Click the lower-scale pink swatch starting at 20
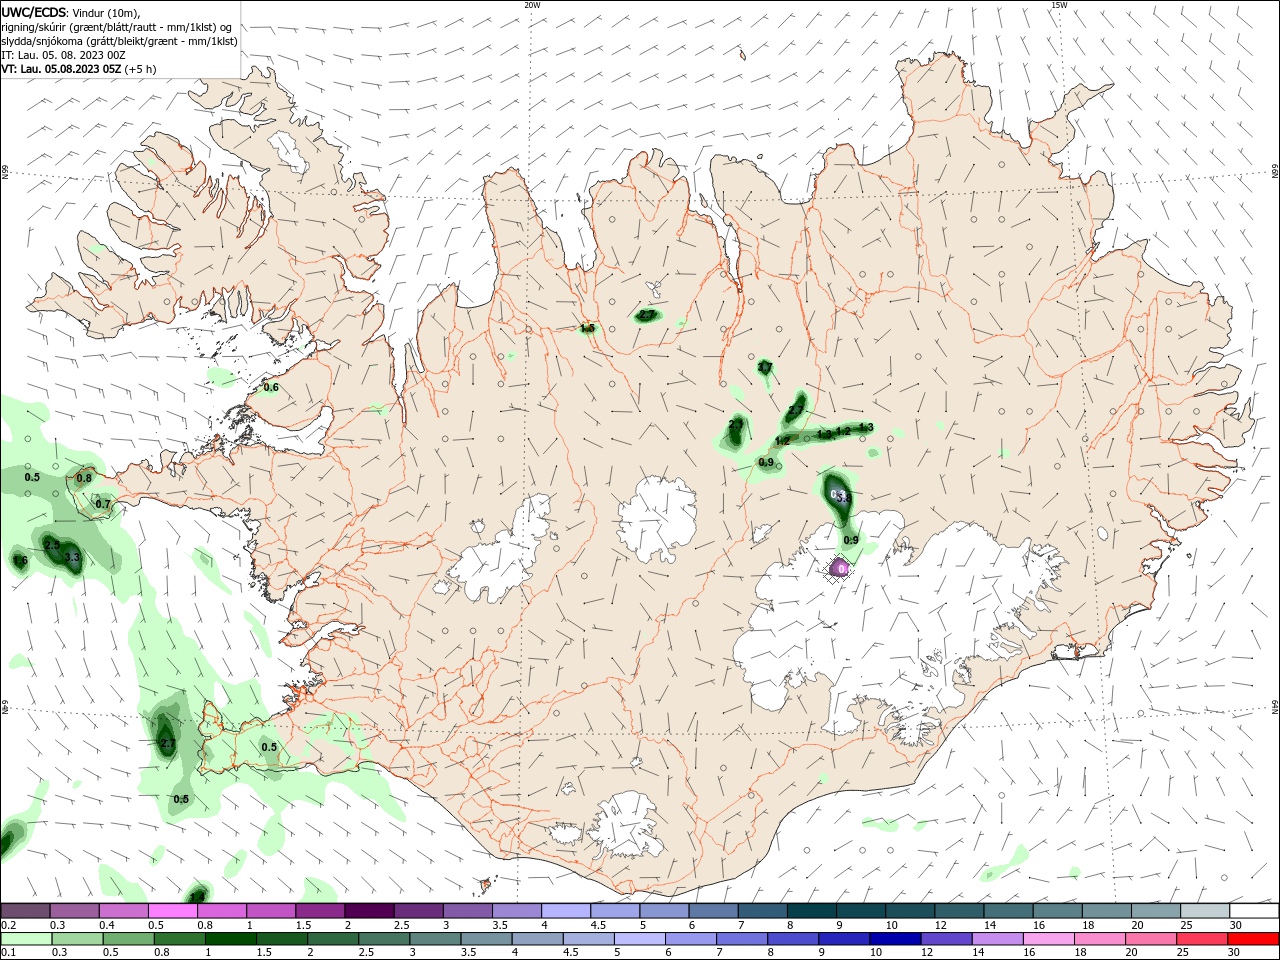The width and height of the screenshot is (1280, 960). (x=1151, y=939)
